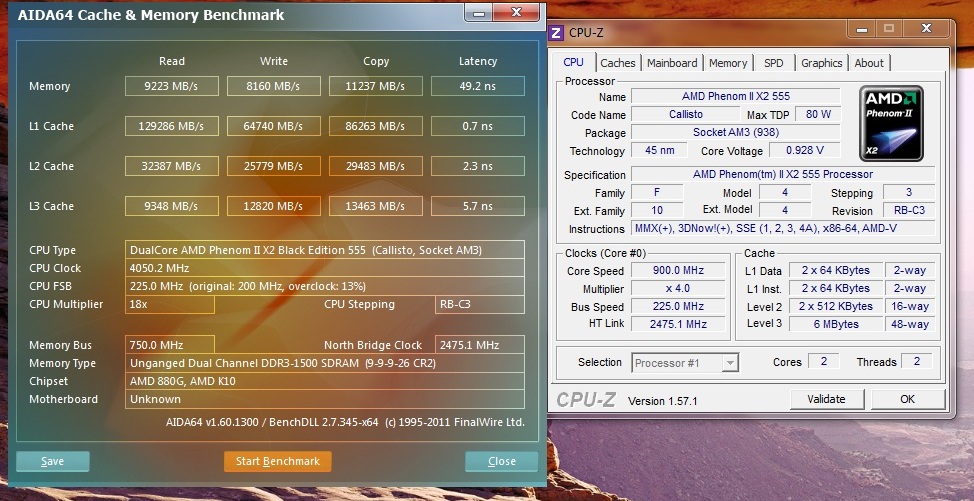Click the Technology value 45 nm
This screenshot has height=501, width=974.
coord(660,150)
